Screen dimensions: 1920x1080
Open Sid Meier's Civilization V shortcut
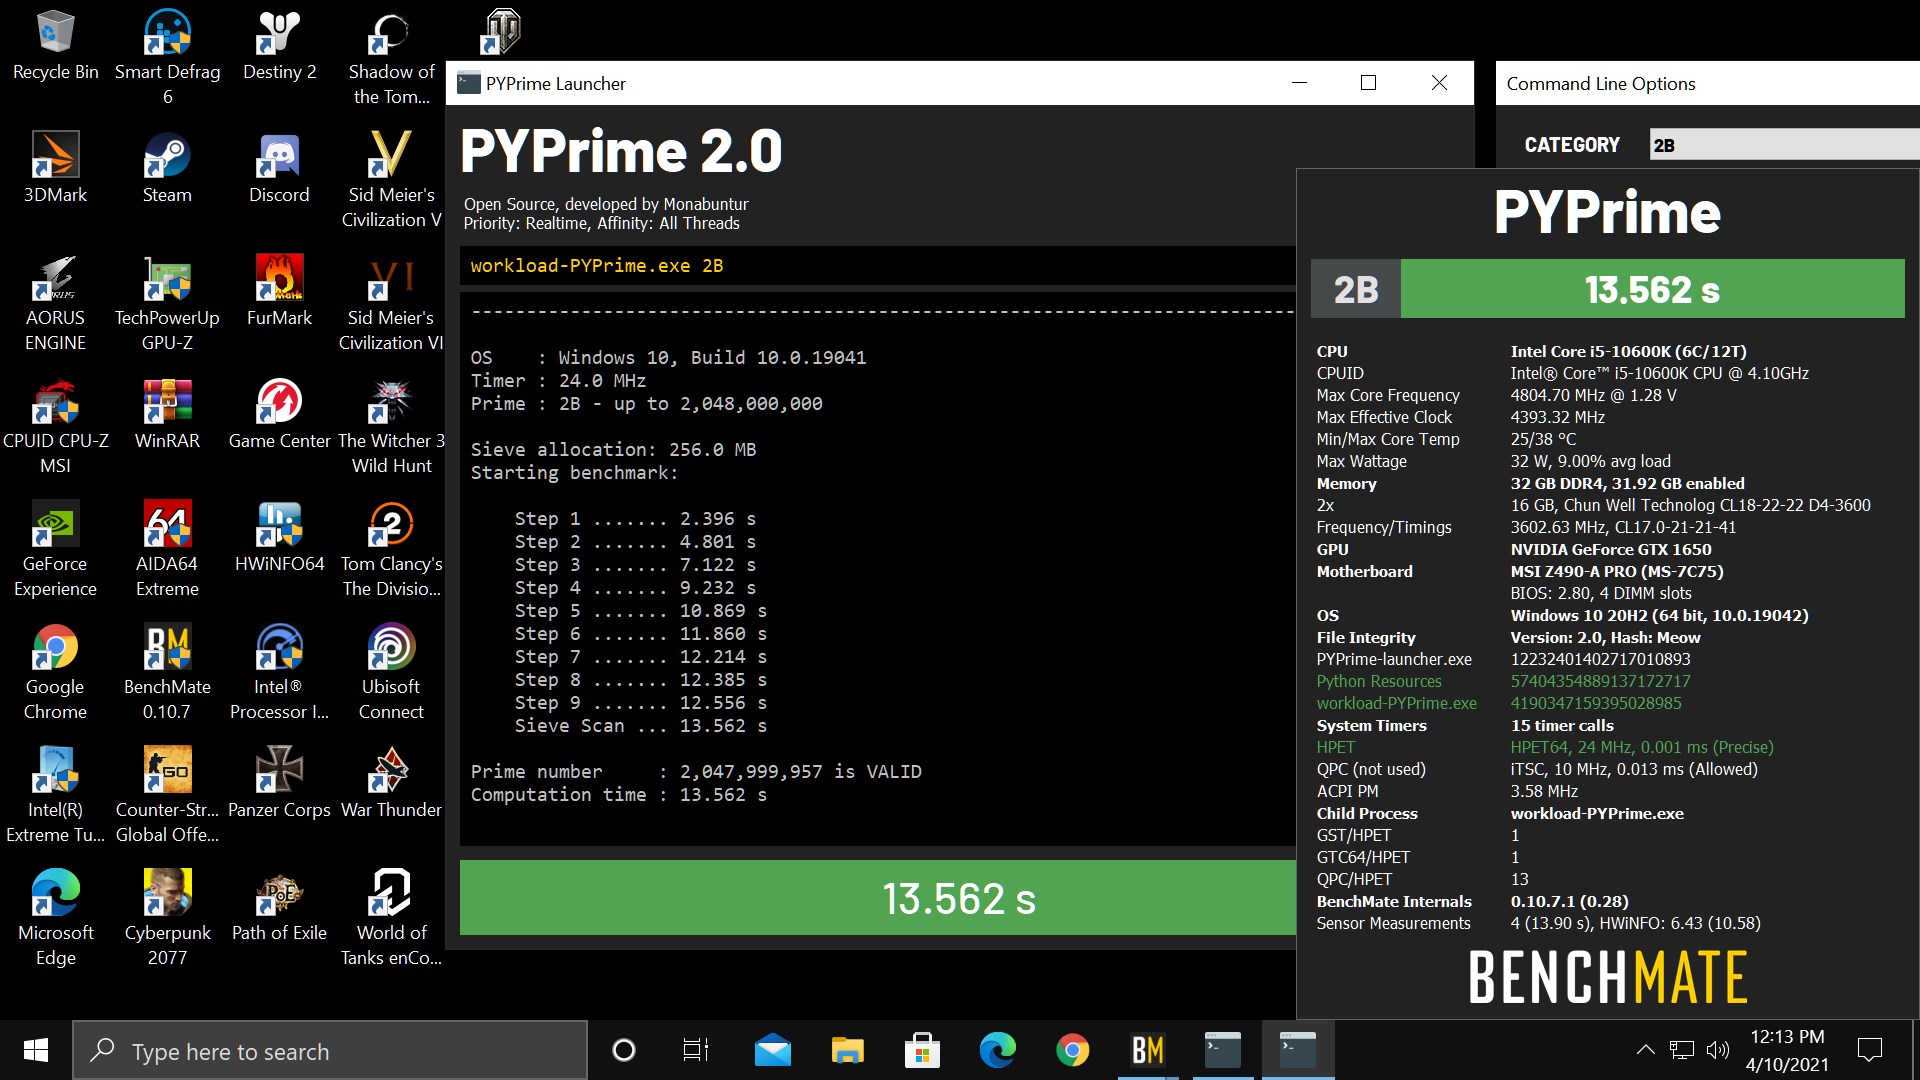tap(391, 181)
